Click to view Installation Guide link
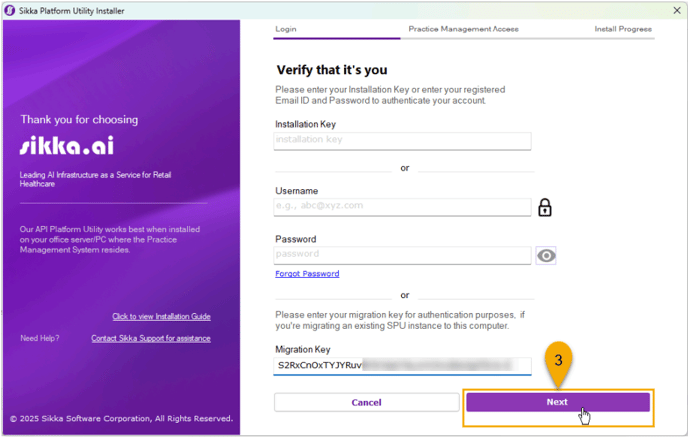 [x=161, y=317]
